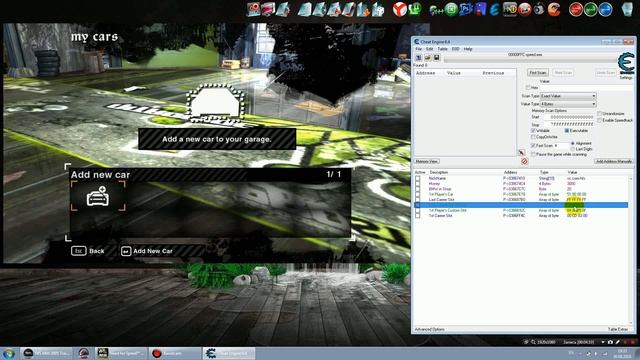Image resolution: width=640 pixels, height=360 pixels.
Task: Click Add Address Manually button
Action: point(613,162)
